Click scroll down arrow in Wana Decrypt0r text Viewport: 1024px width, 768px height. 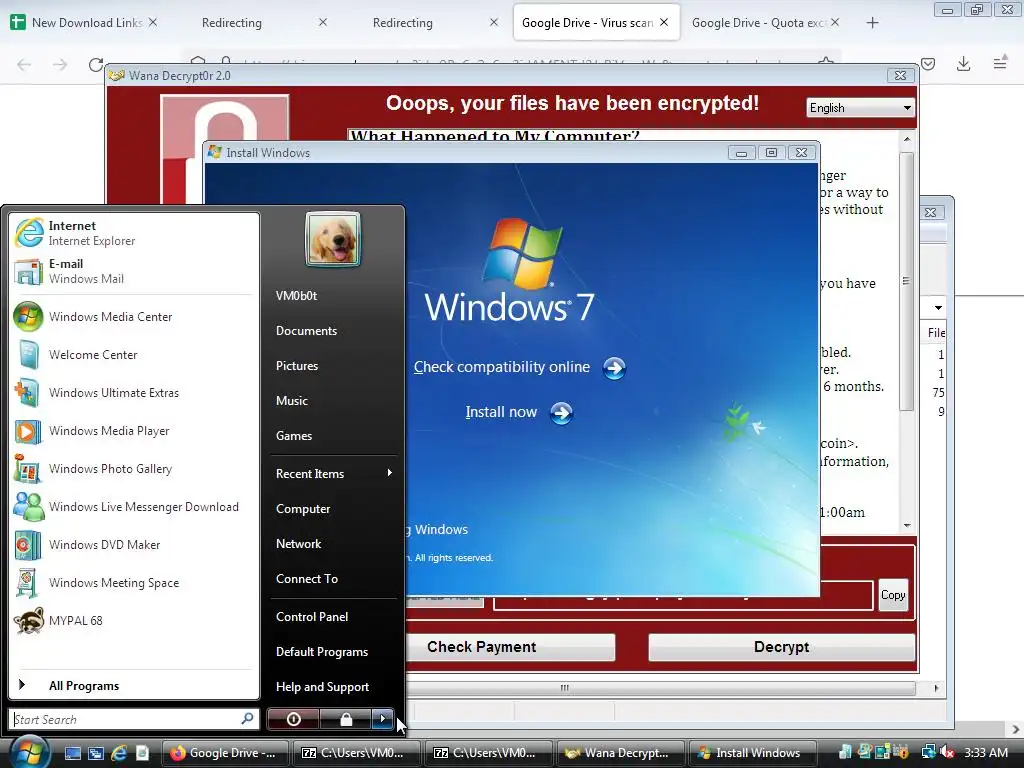906,525
